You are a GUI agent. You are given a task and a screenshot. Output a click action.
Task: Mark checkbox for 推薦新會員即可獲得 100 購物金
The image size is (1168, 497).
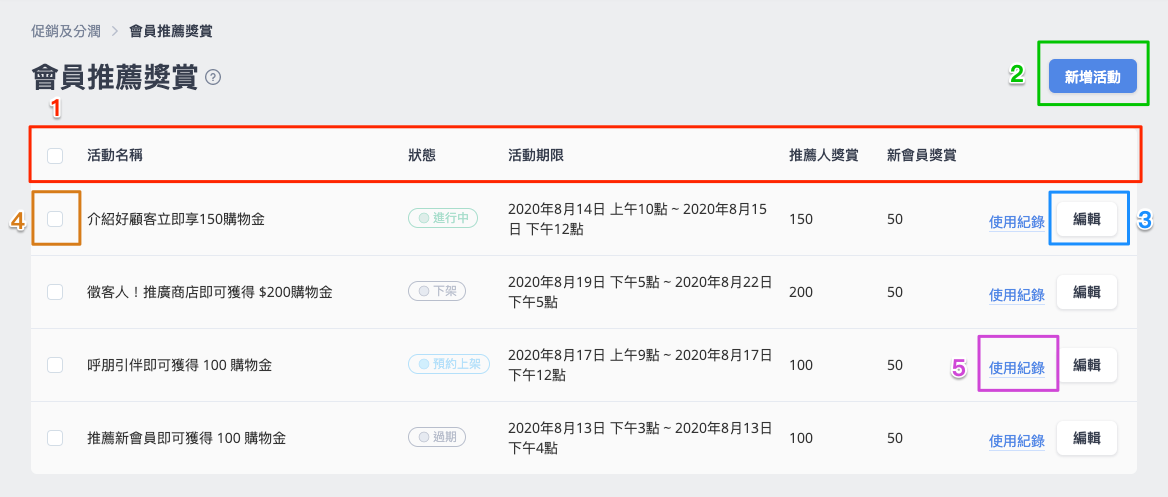(55, 438)
